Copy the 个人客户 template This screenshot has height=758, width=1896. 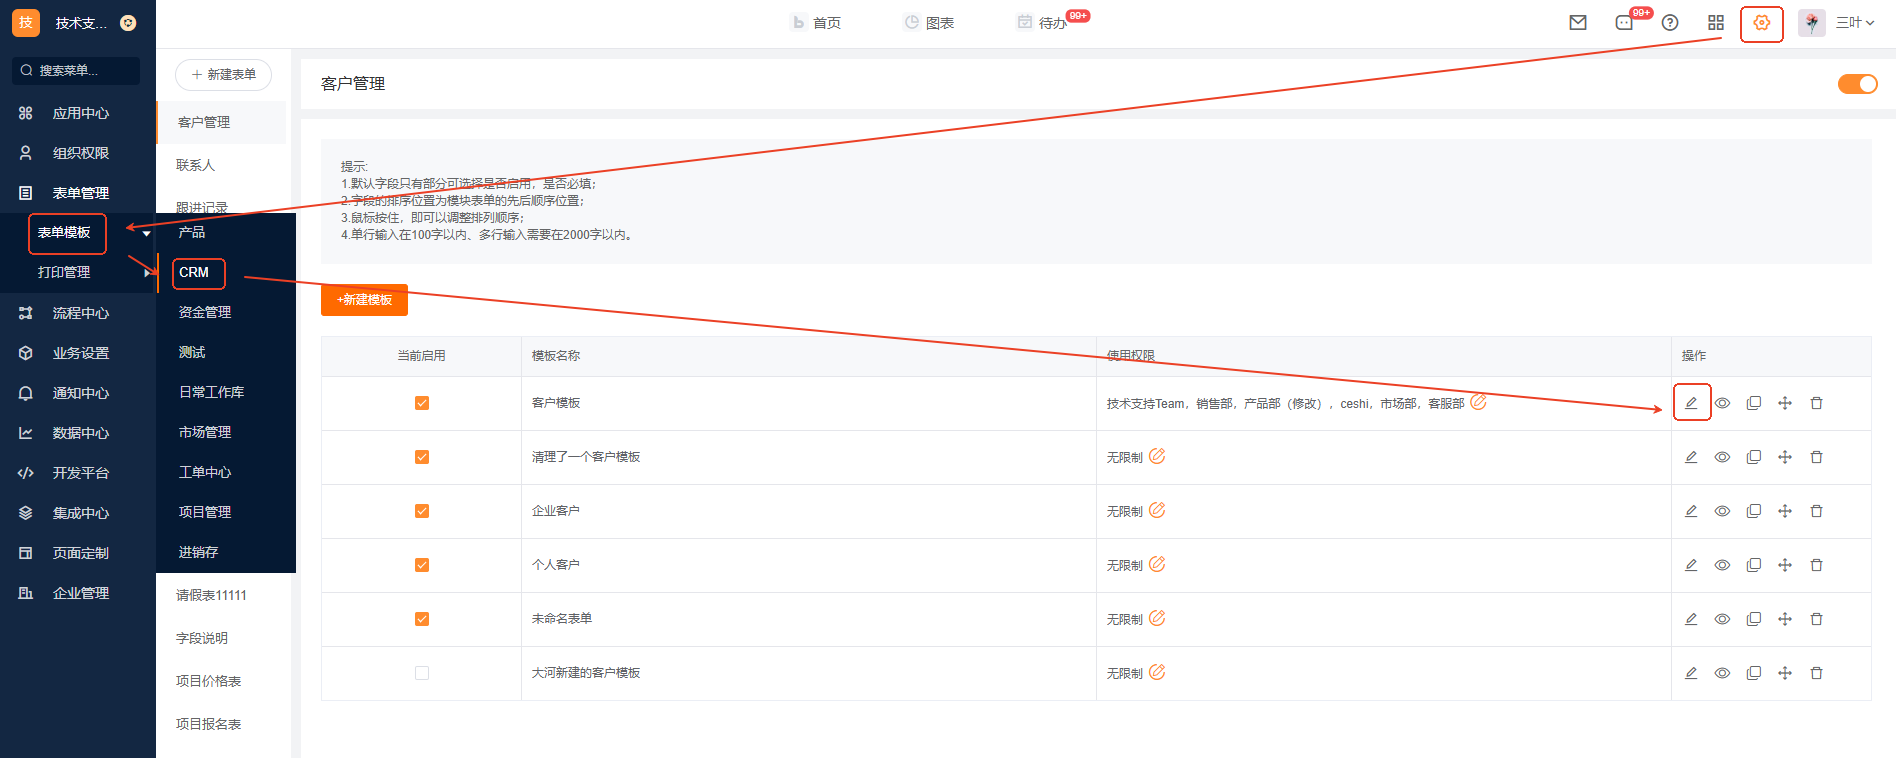tap(1754, 565)
